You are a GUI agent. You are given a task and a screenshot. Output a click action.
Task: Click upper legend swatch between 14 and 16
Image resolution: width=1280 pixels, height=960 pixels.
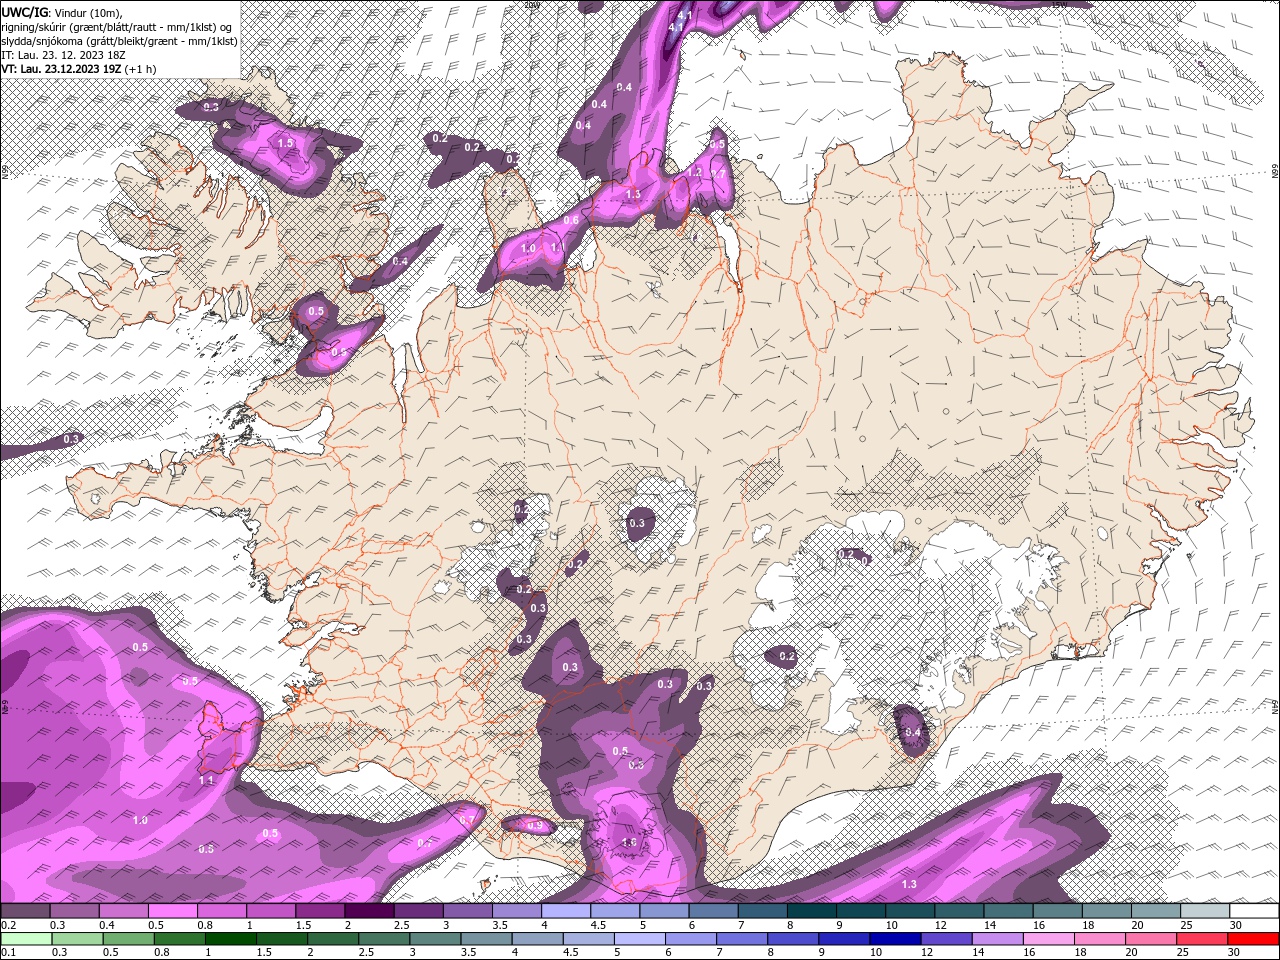(1009, 911)
